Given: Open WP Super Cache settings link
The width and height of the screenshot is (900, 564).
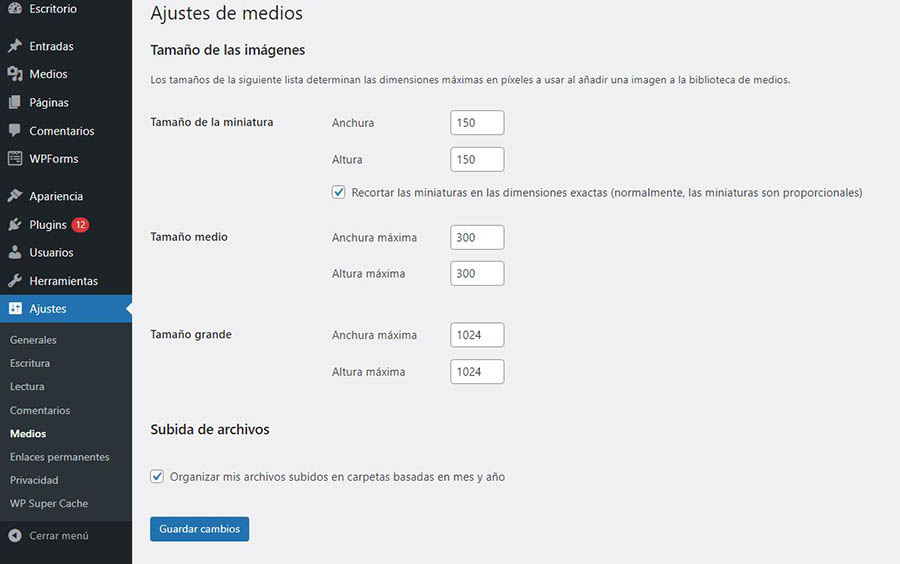Looking at the screenshot, I should [x=49, y=503].
